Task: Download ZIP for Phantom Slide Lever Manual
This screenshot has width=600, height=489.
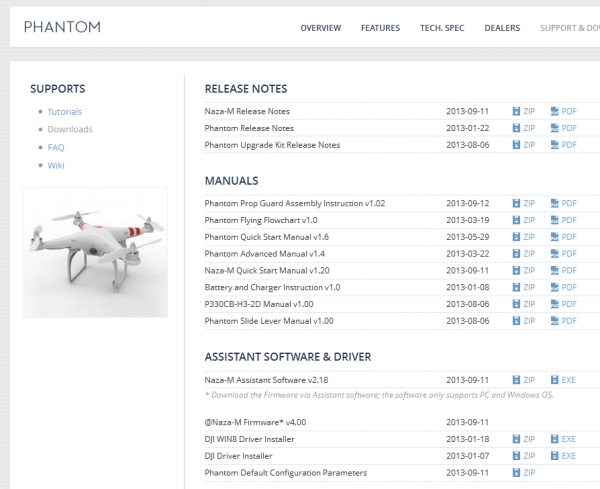Action: [x=523, y=321]
